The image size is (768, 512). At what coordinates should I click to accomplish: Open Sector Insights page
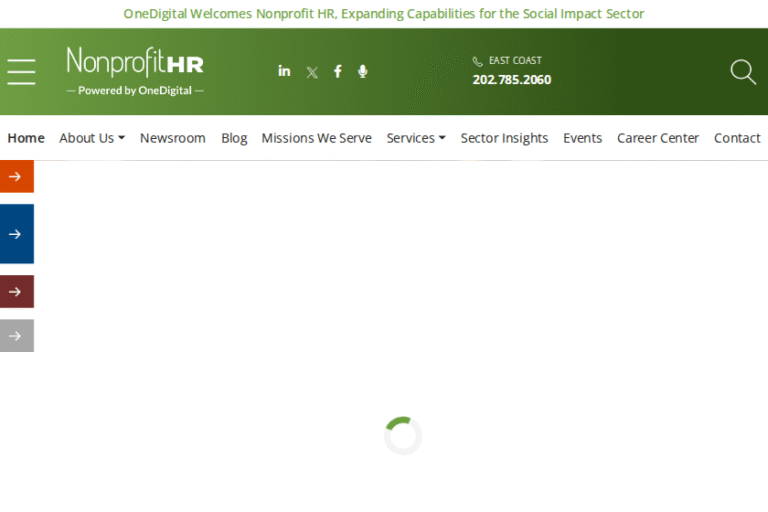coord(504,138)
